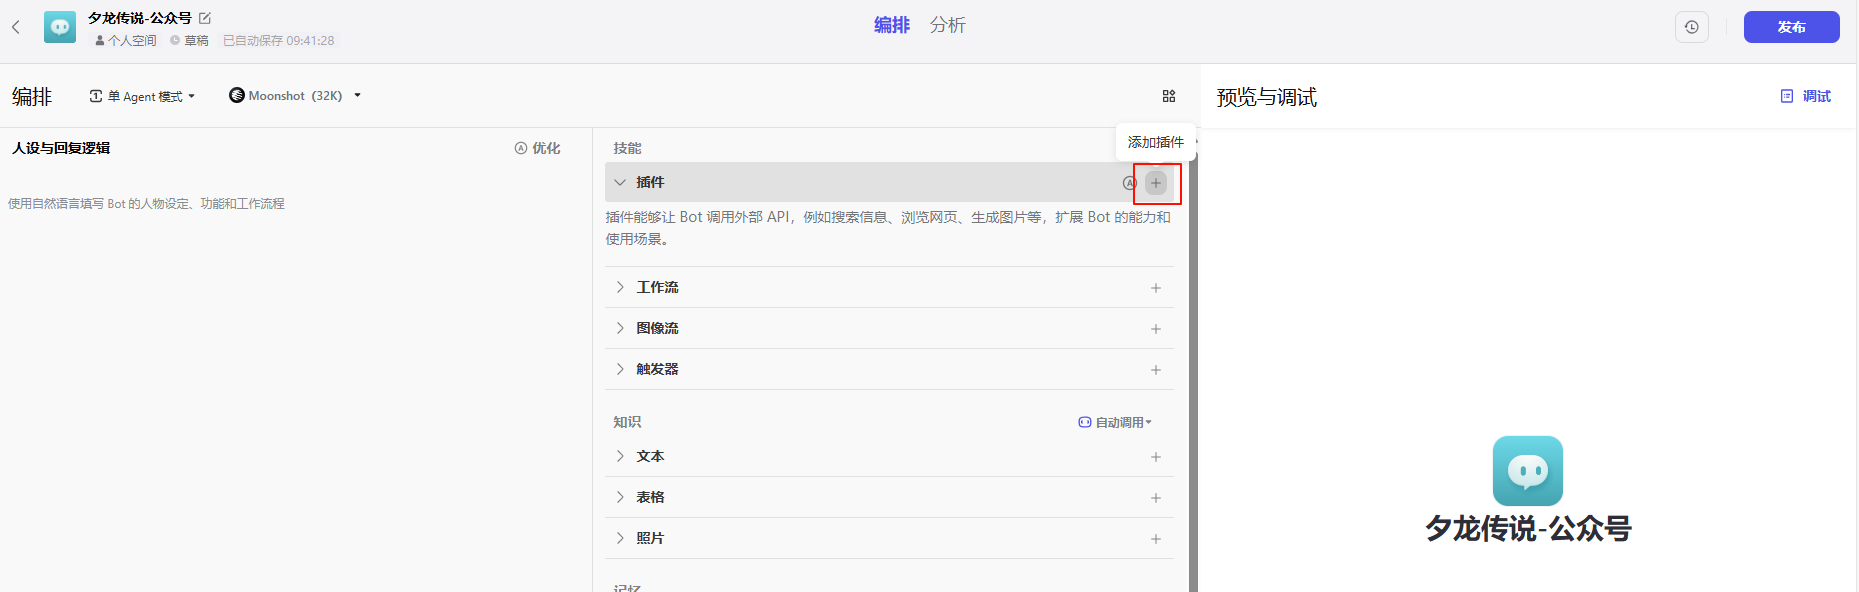The width and height of the screenshot is (1859, 592).
Task: Add image flow with 图像流 plus icon
Action: coord(1155,329)
